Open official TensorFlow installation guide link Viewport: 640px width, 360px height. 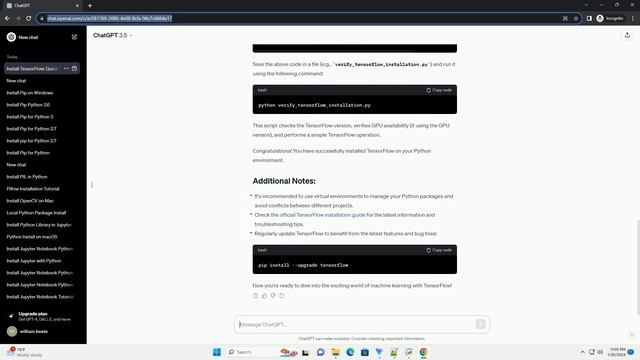322,215
